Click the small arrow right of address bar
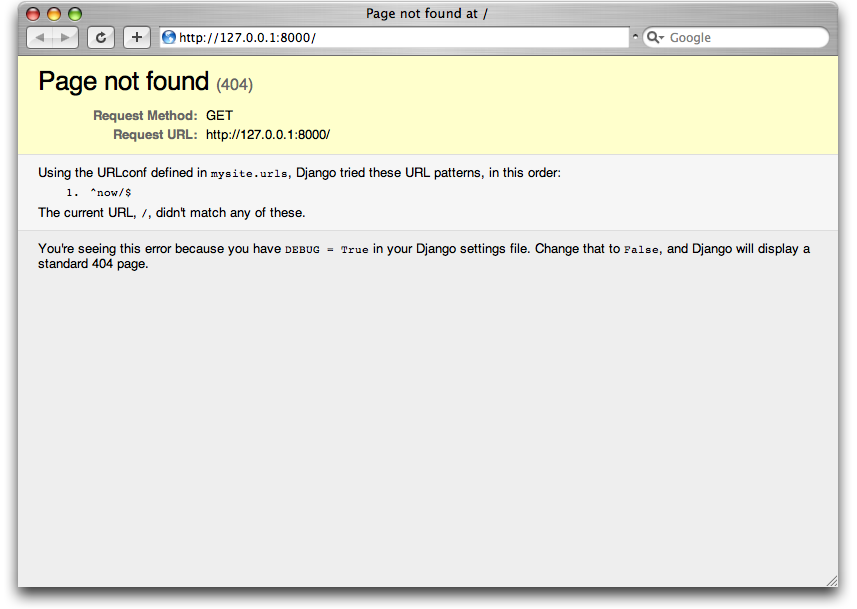The image size is (857, 609). pos(635,38)
